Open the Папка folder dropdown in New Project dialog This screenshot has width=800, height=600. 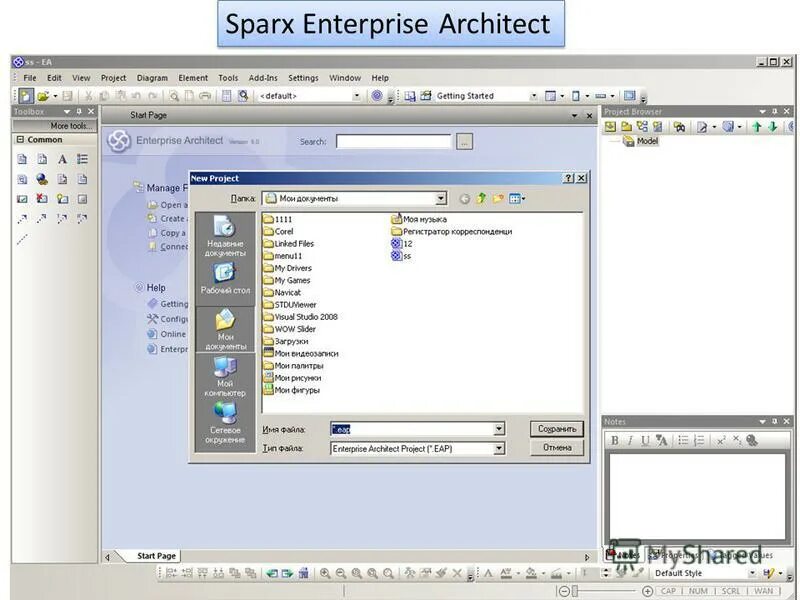tap(442, 198)
